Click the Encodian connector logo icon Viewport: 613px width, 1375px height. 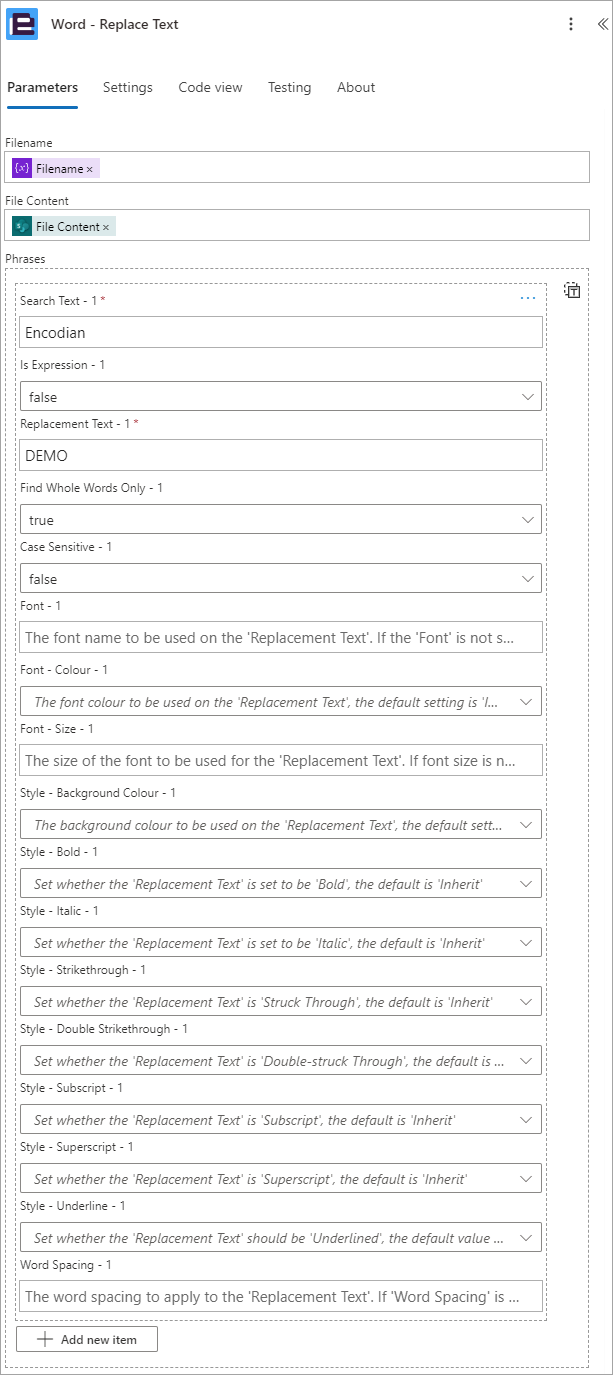pos(22,24)
